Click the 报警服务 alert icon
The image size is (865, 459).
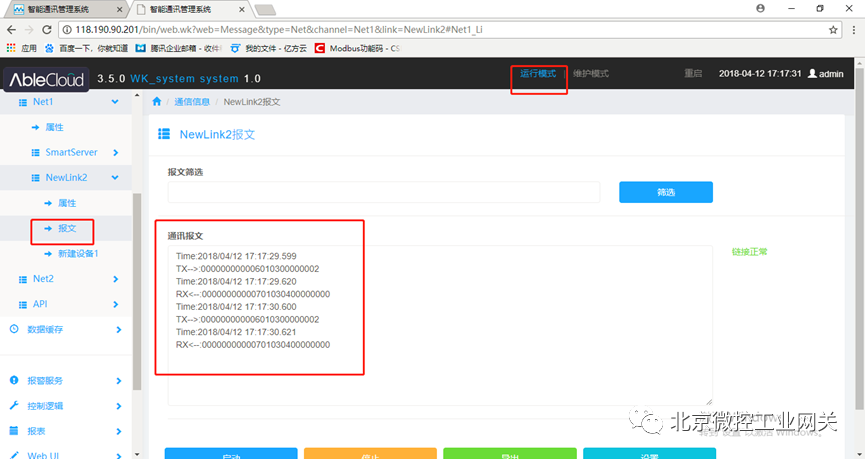tap(14, 380)
